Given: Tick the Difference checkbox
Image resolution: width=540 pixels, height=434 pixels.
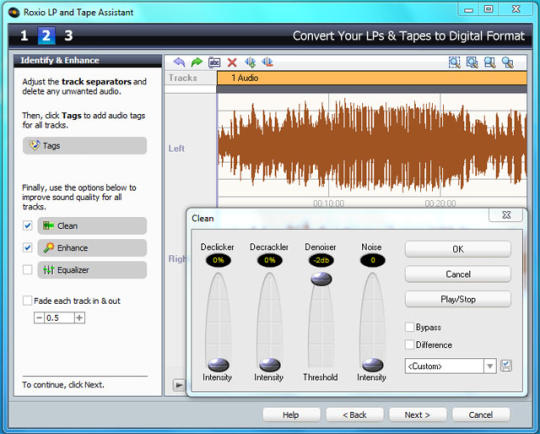Looking at the screenshot, I should pos(410,344).
